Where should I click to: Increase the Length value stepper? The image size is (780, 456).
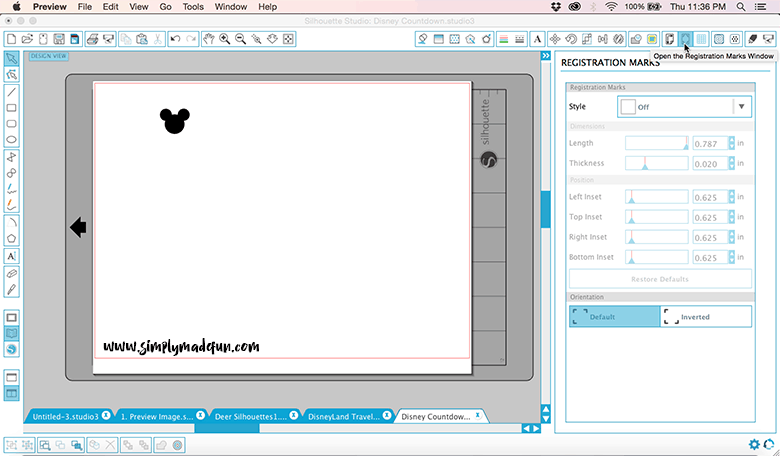click(x=731, y=140)
